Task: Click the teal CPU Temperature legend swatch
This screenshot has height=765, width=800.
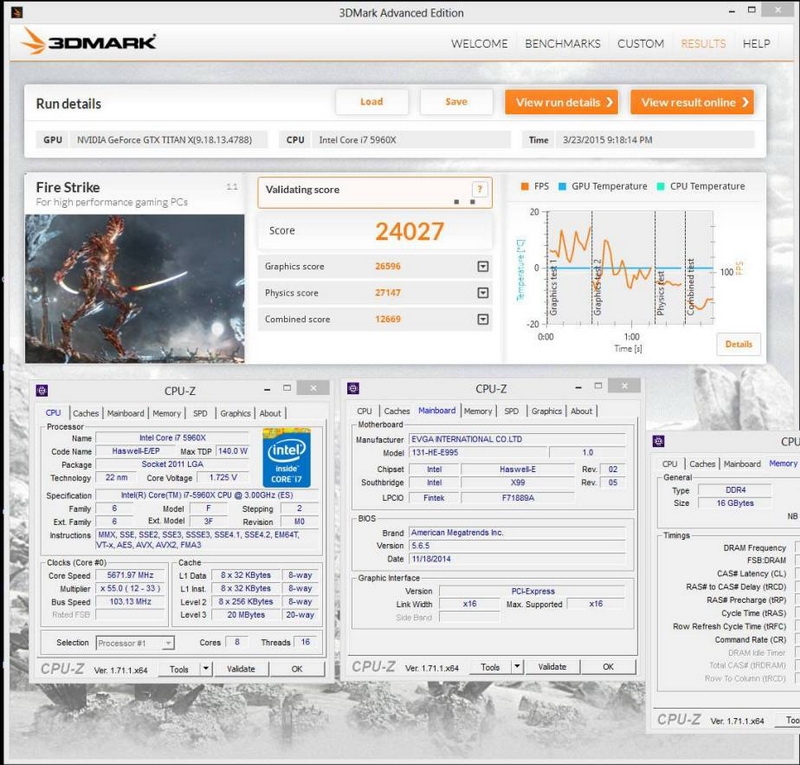Action: [x=660, y=187]
